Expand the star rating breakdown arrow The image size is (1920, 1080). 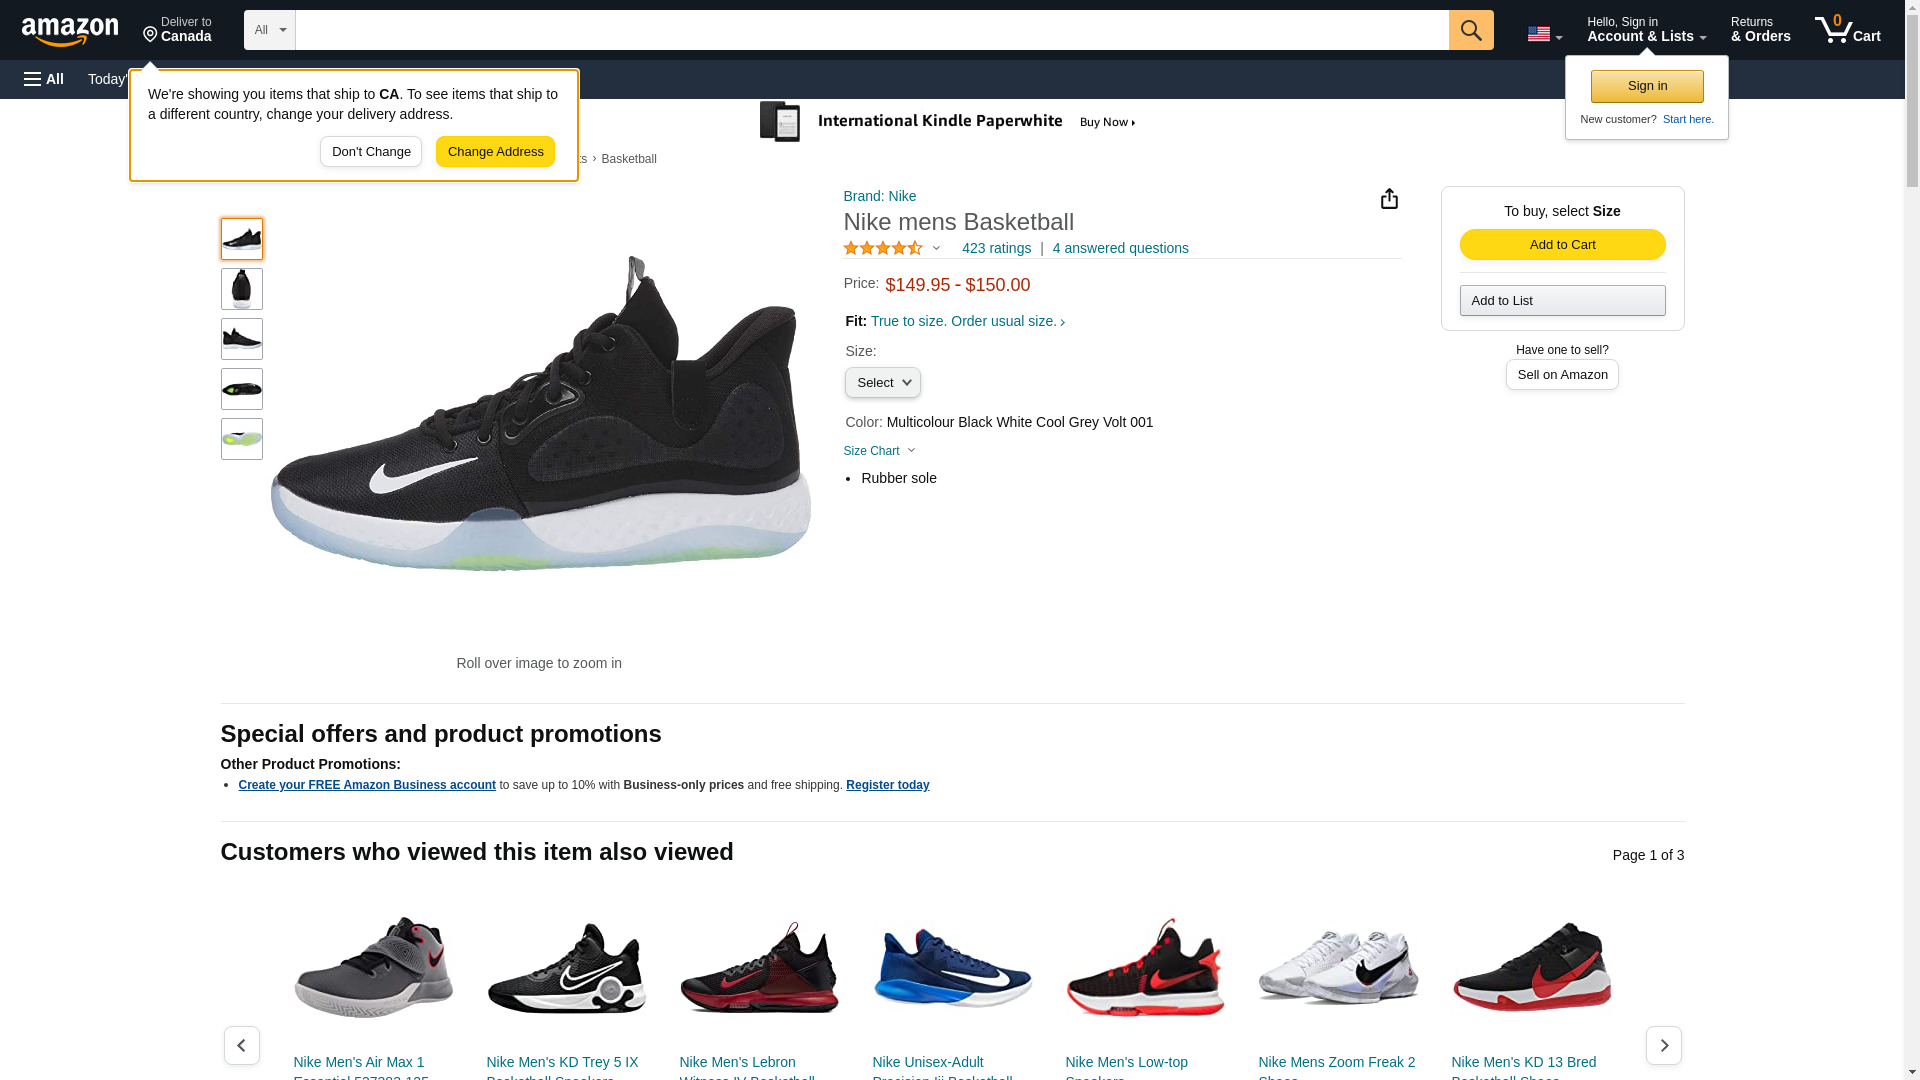click(x=936, y=248)
